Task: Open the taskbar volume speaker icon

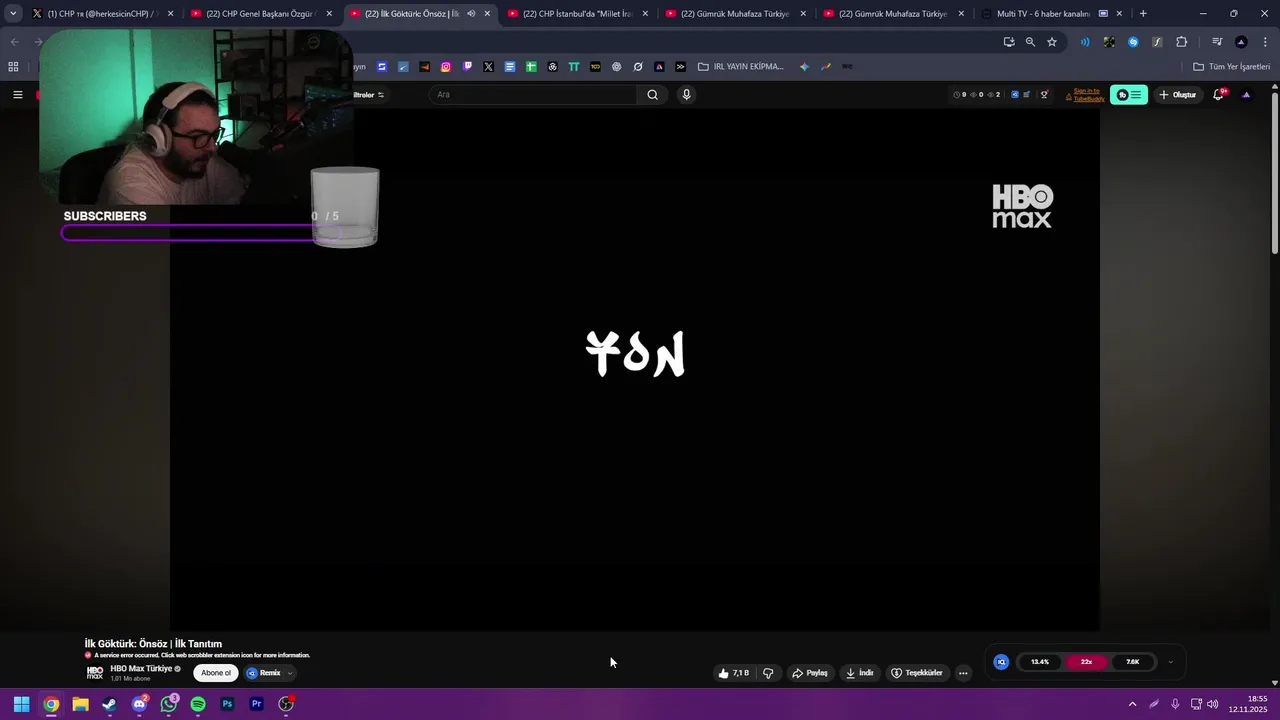Action: 1213,704
